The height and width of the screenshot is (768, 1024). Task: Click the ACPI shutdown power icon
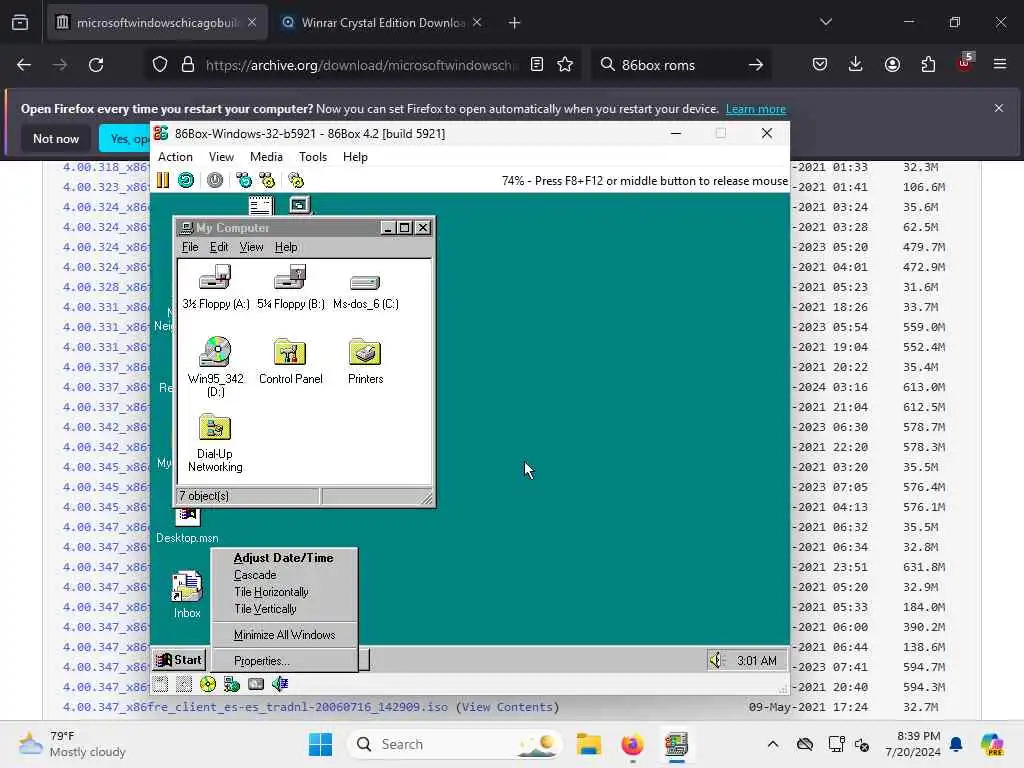coord(215,180)
